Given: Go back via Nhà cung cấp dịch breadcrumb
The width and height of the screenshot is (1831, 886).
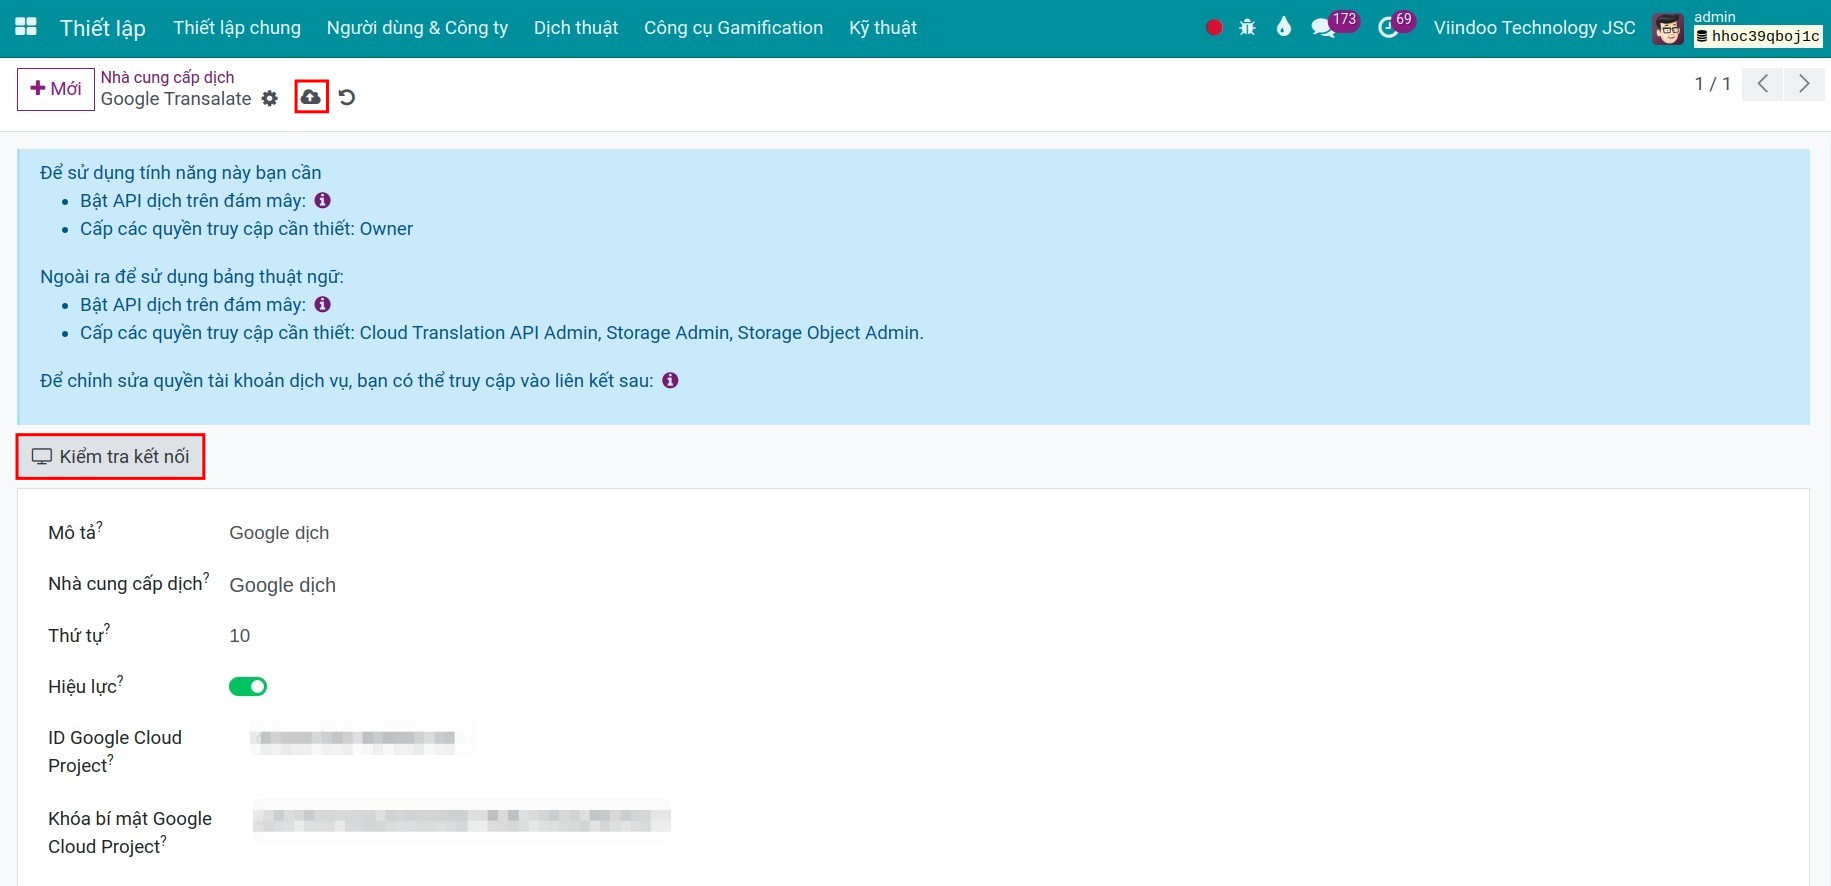Looking at the screenshot, I should point(167,77).
